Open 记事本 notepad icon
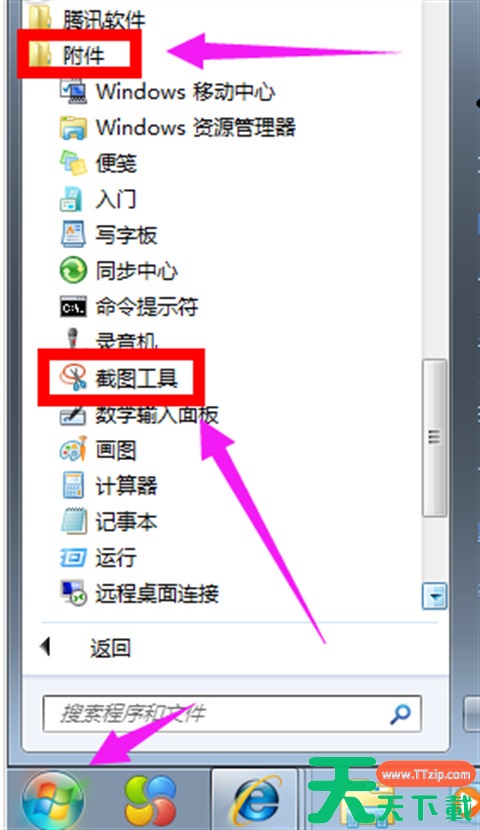The image size is (480, 830). (73, 521)
